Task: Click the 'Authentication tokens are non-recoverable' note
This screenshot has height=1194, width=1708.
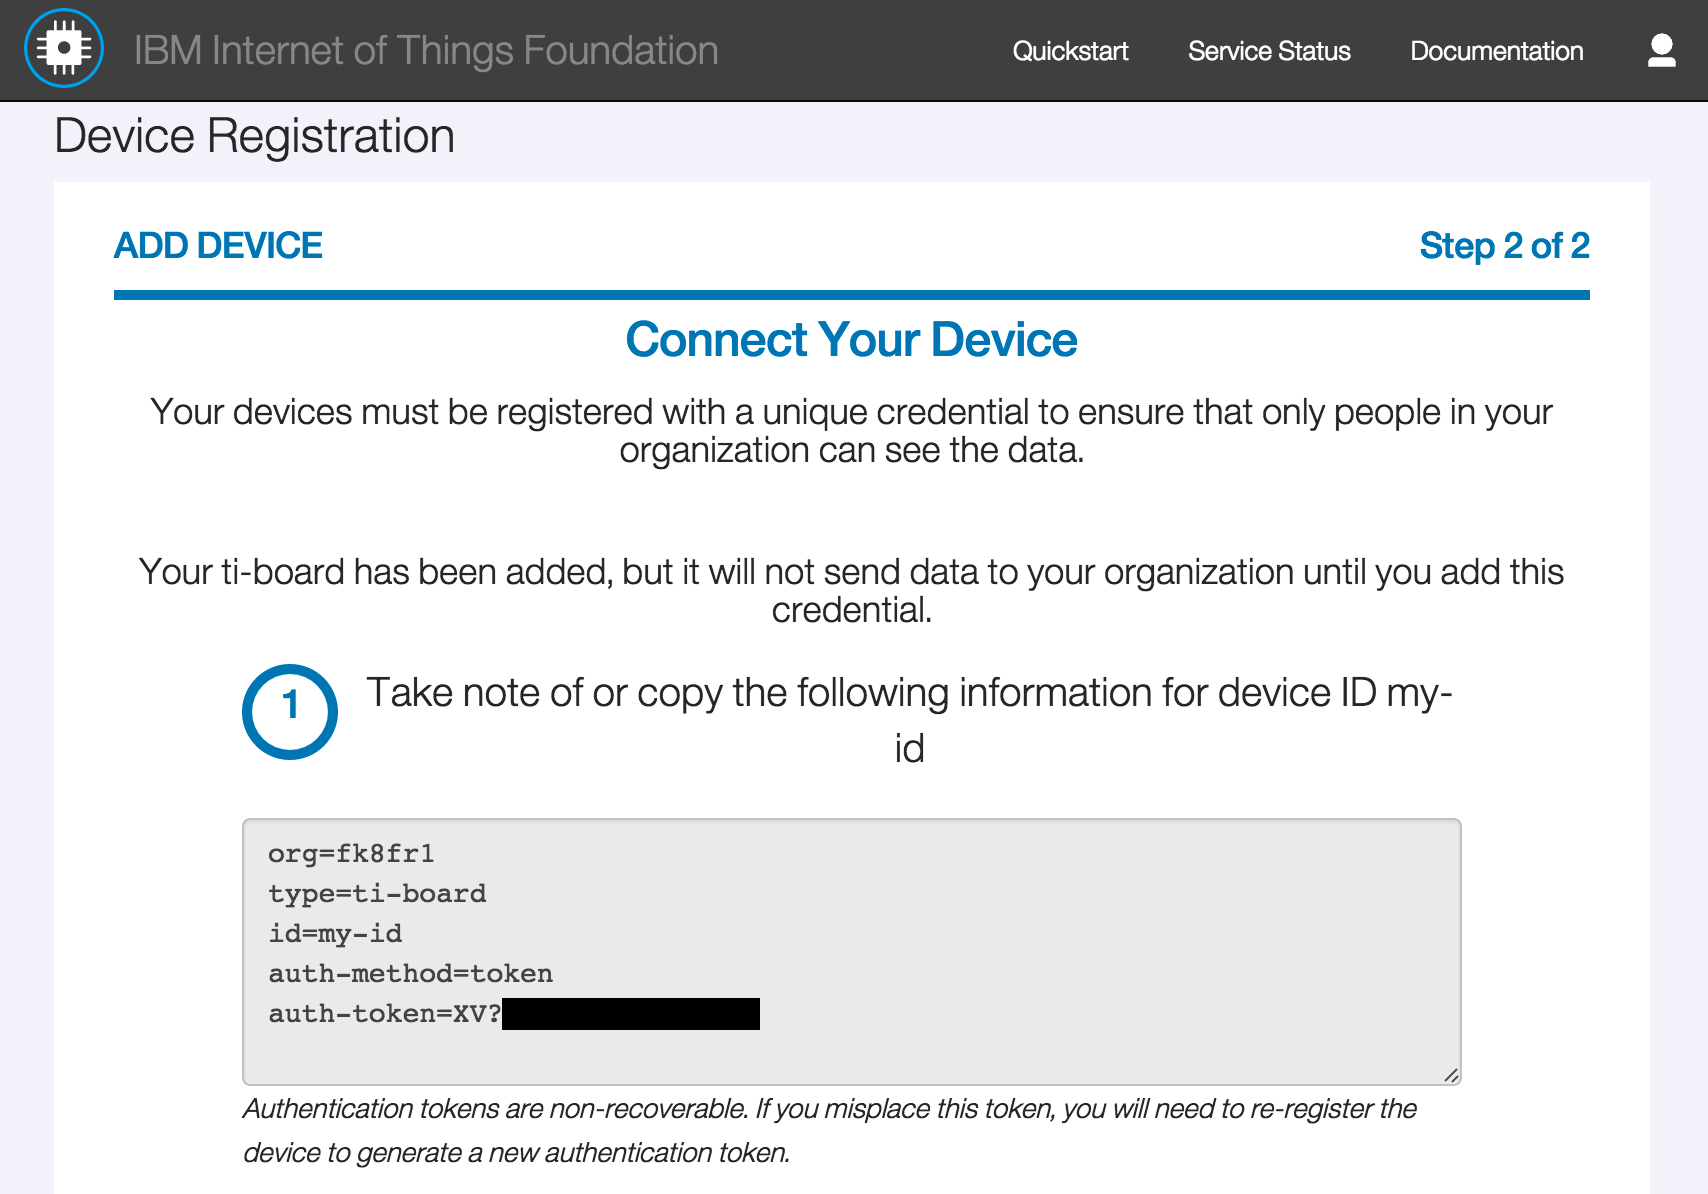Action: click(x=830, y=1130)
